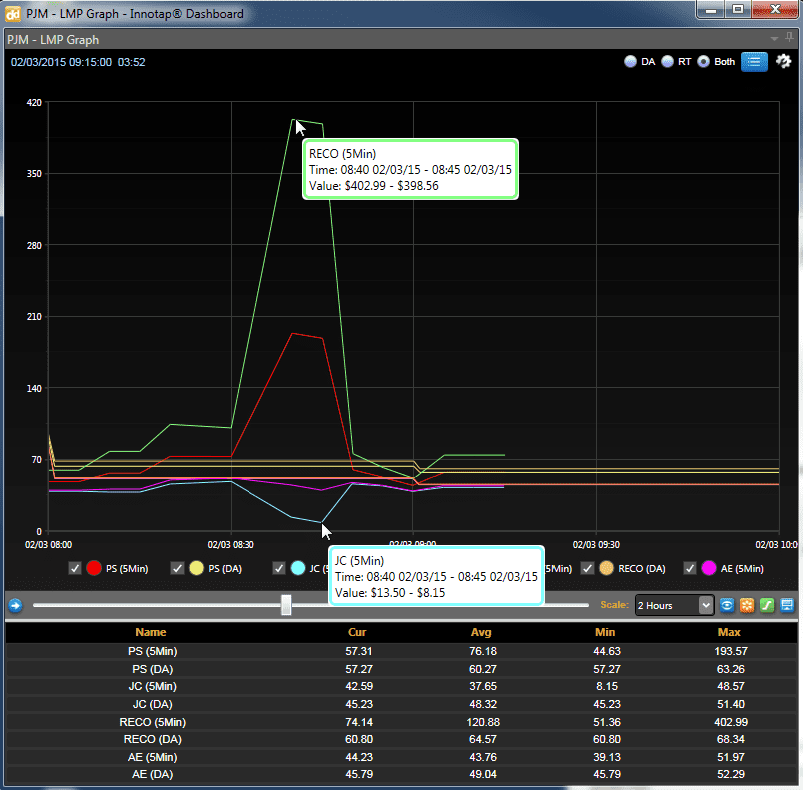Select the JC (5Min) table row name
Screen dimensions: 810x801
click(x=152, y=686)
